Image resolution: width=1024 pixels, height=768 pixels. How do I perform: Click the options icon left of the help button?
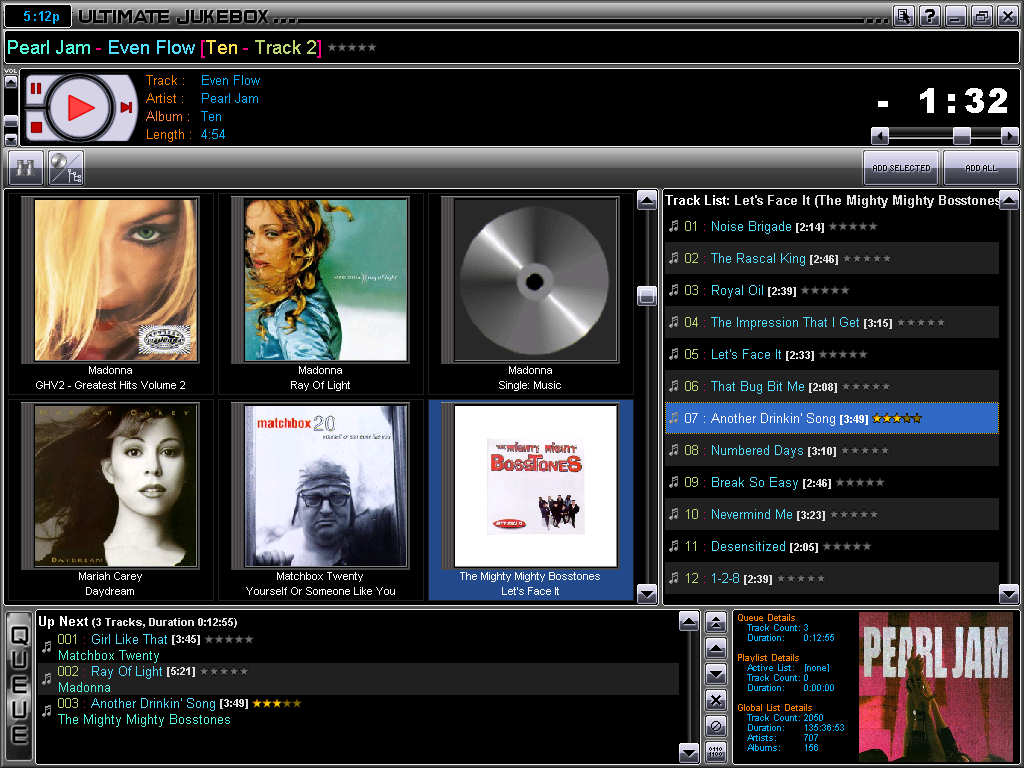(903, 16)
